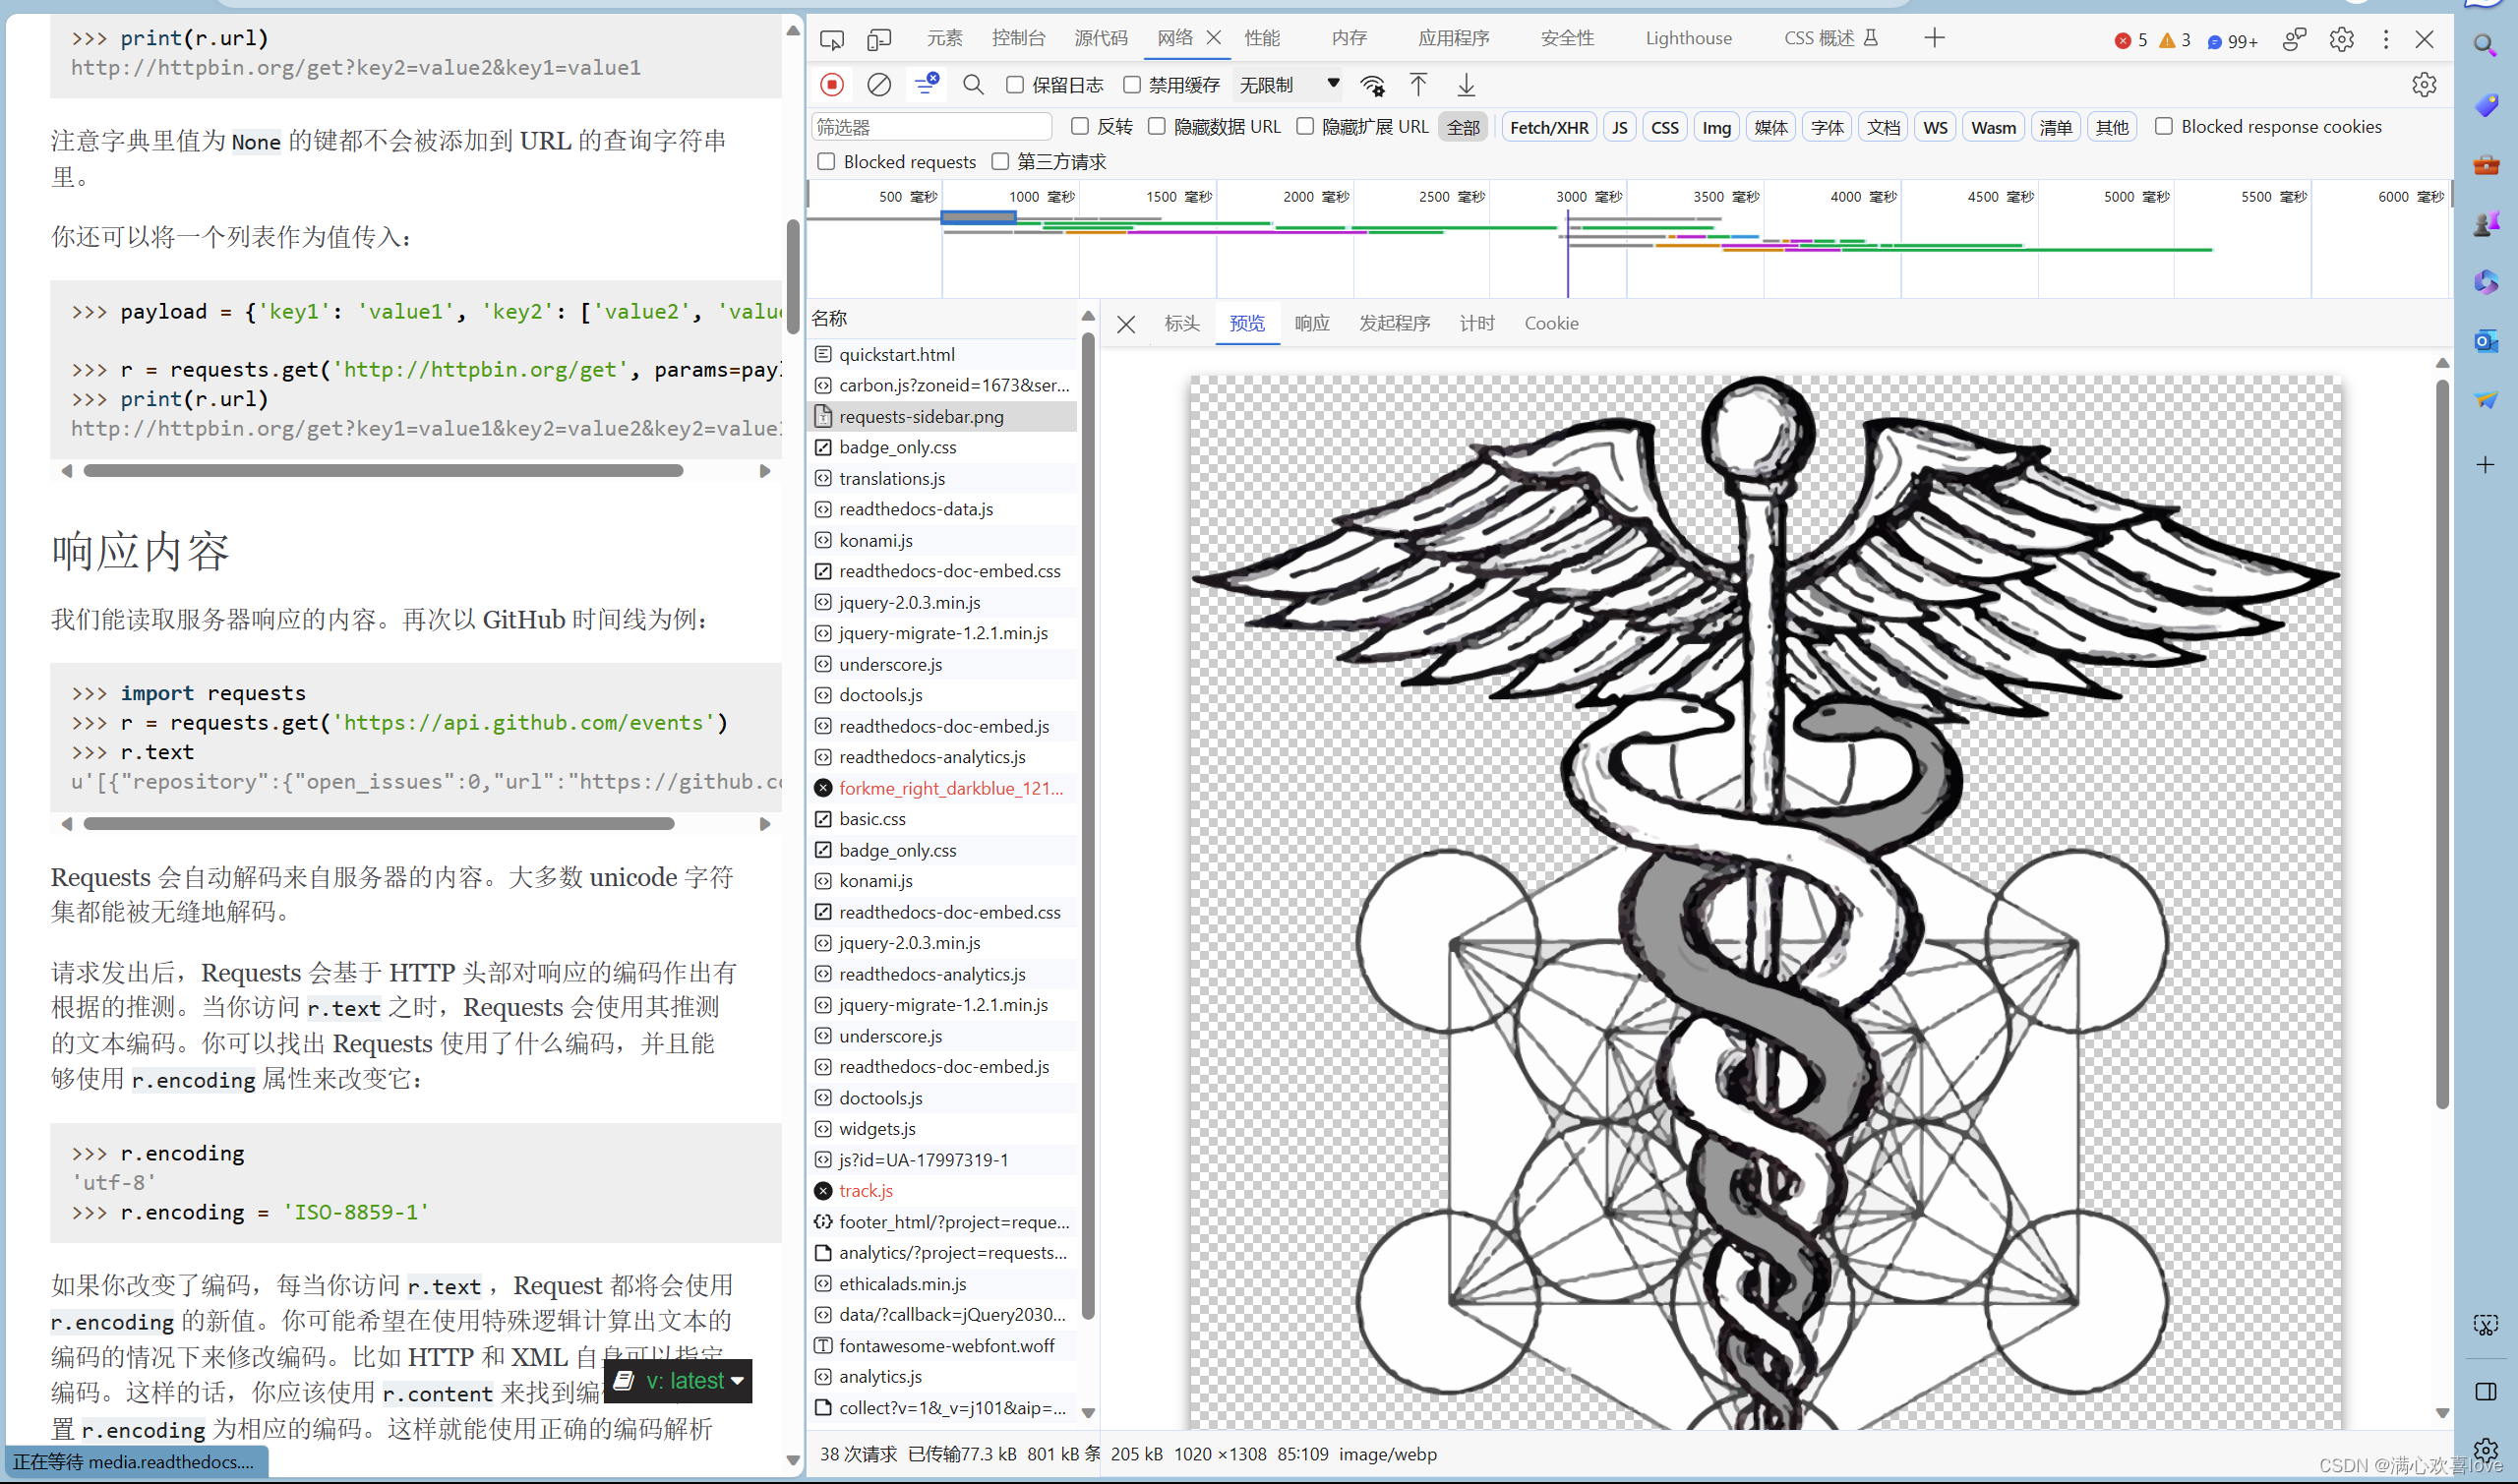The image size is (2518, 1484).
Task: Select track.js in the request list
Action: (x=865, y=1191)
